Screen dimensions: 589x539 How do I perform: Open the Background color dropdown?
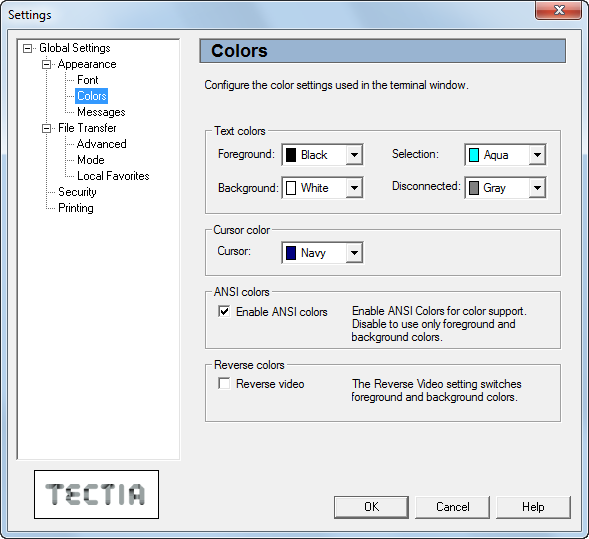click(x=354, y=188)
